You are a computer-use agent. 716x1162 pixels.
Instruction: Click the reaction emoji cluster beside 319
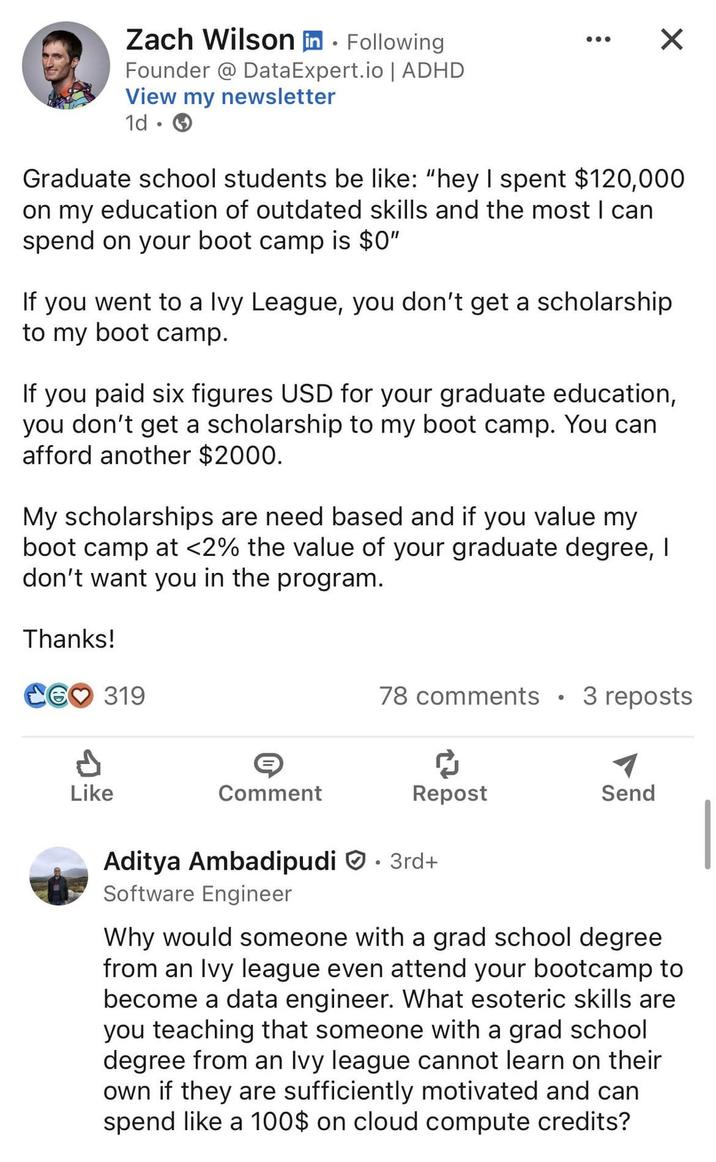tap(60, 695)
